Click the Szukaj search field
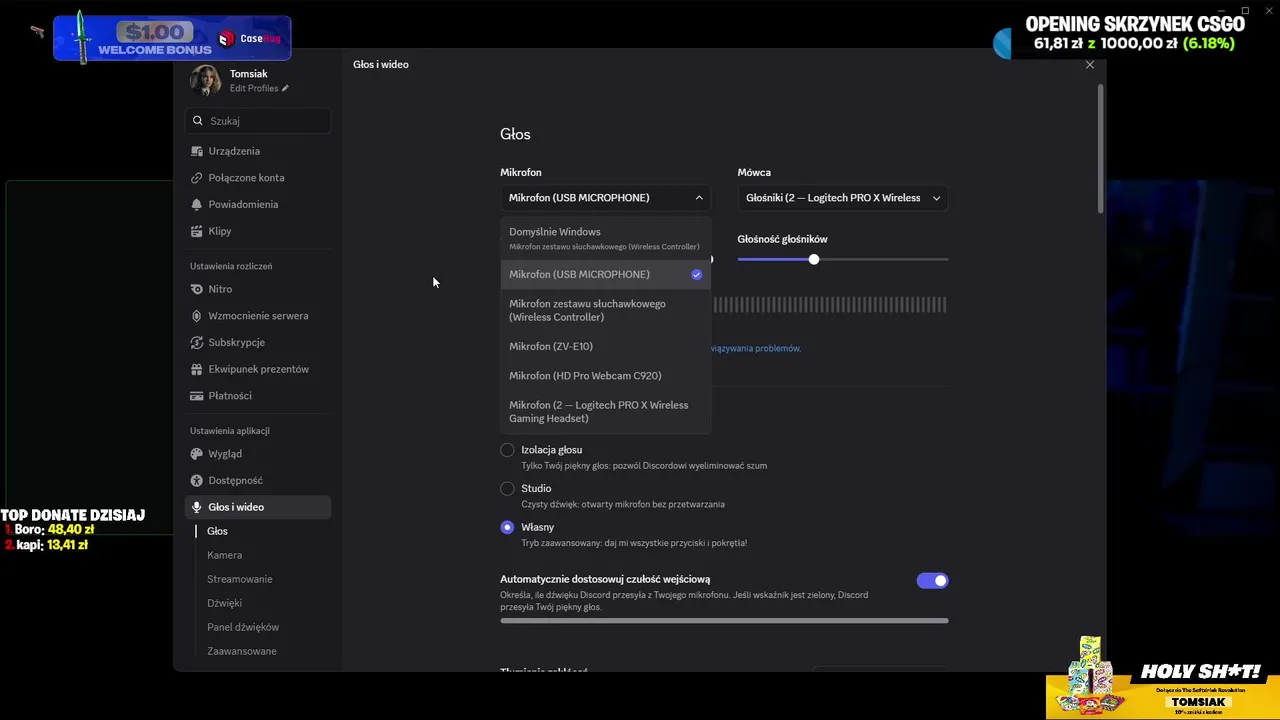This screenshot has height=720, width=1280. [x=258, y=121]
